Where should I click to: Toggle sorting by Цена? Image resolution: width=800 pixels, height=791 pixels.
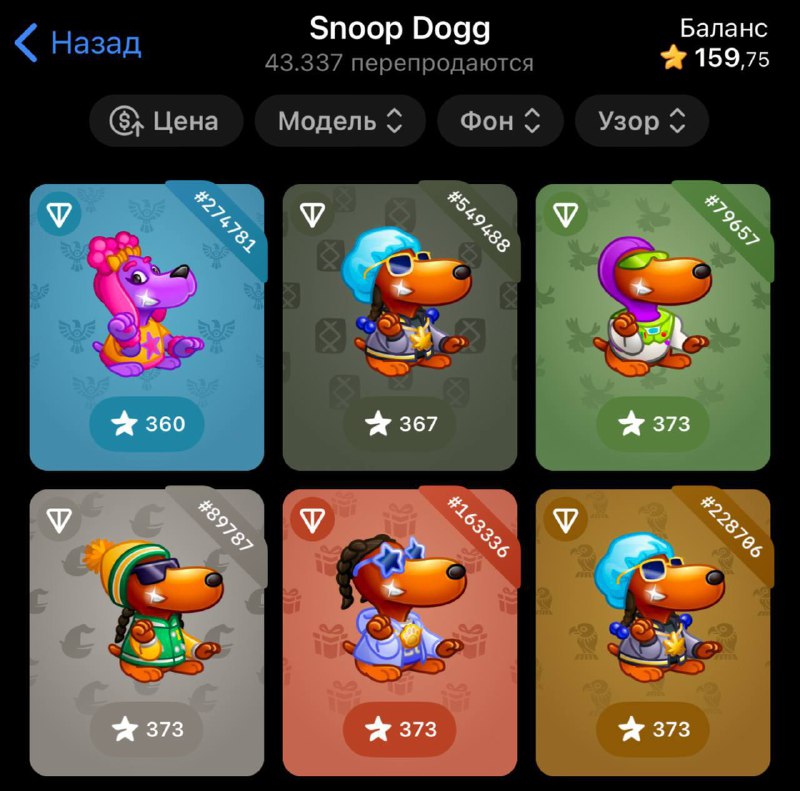point(166,121)
